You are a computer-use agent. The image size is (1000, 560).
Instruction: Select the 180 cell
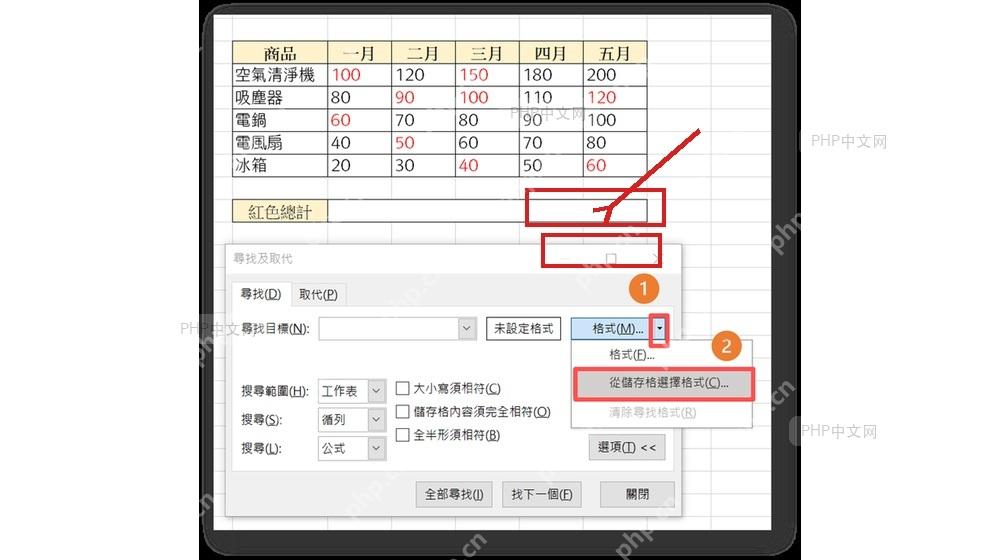click(x=551, y=75)
